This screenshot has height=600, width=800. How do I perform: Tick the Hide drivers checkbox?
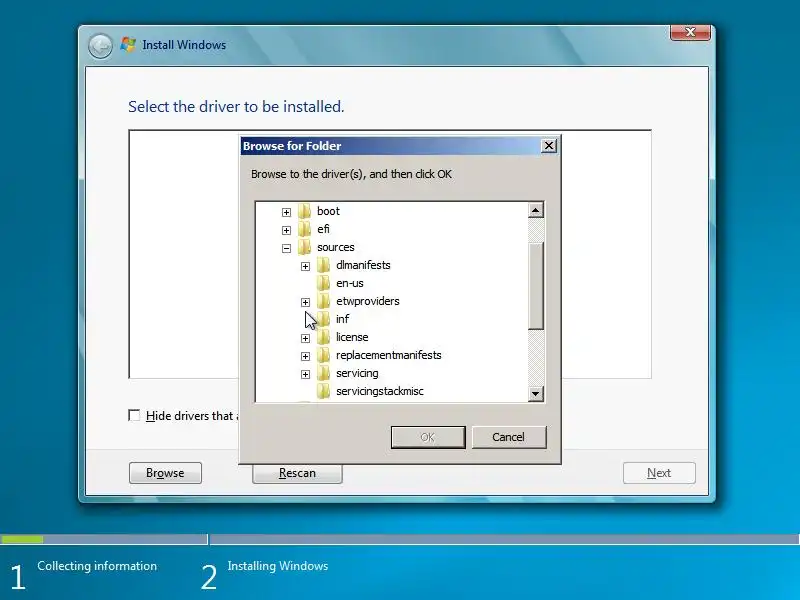coord(134,415)
